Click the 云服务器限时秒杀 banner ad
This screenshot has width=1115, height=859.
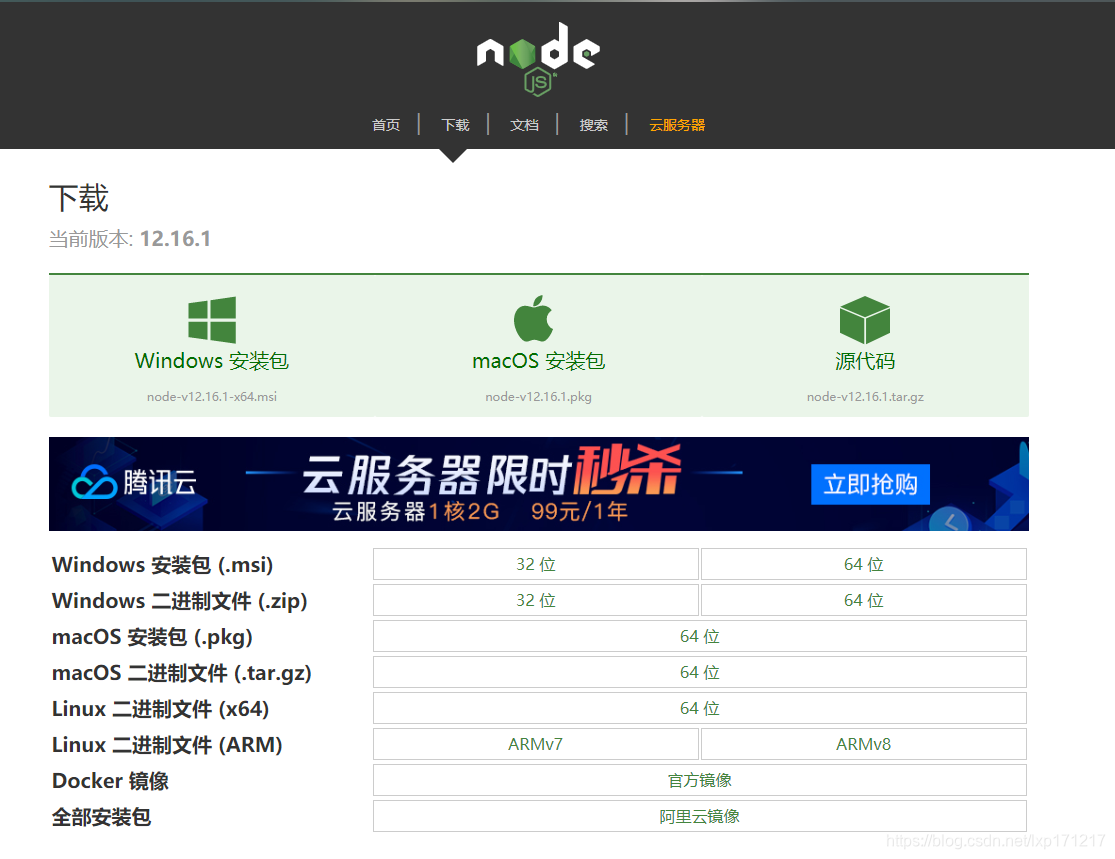[539, 484]
